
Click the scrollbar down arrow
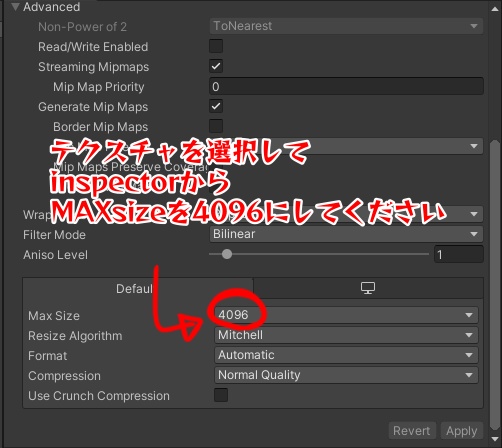pos(495,440)
